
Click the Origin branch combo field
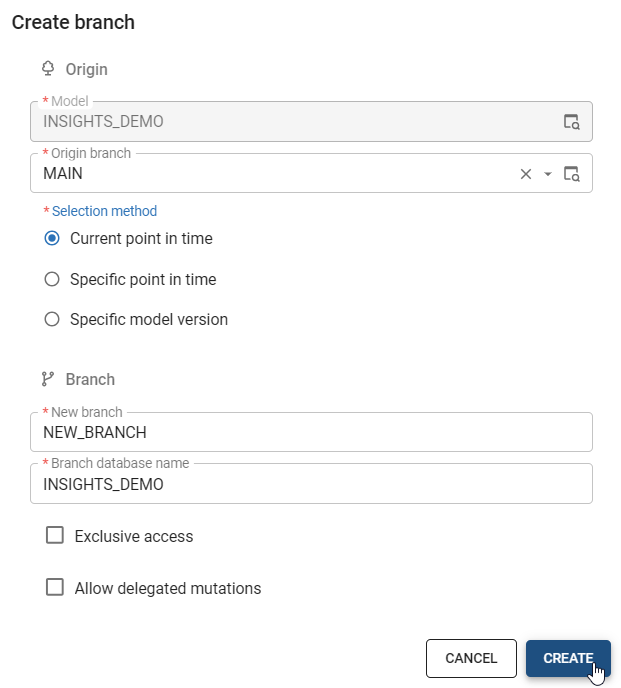[x=311, y=173]
